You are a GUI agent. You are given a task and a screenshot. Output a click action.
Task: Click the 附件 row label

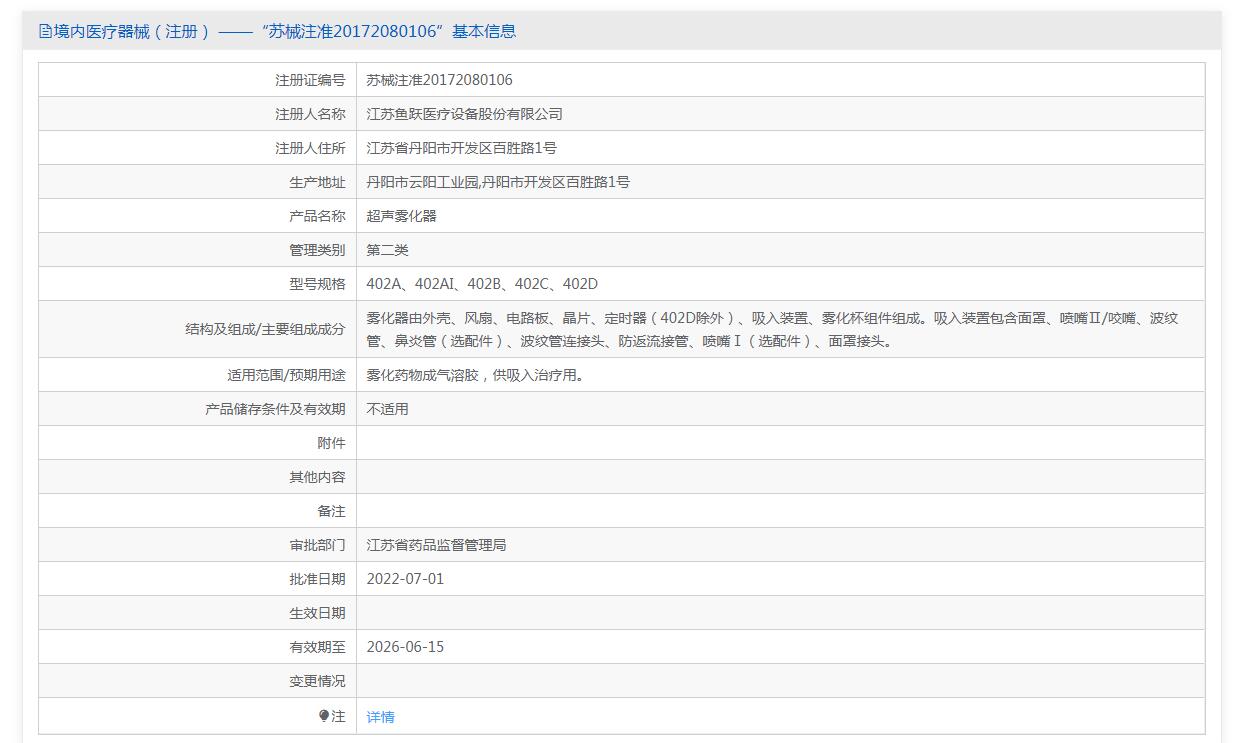tap(331, 443)
